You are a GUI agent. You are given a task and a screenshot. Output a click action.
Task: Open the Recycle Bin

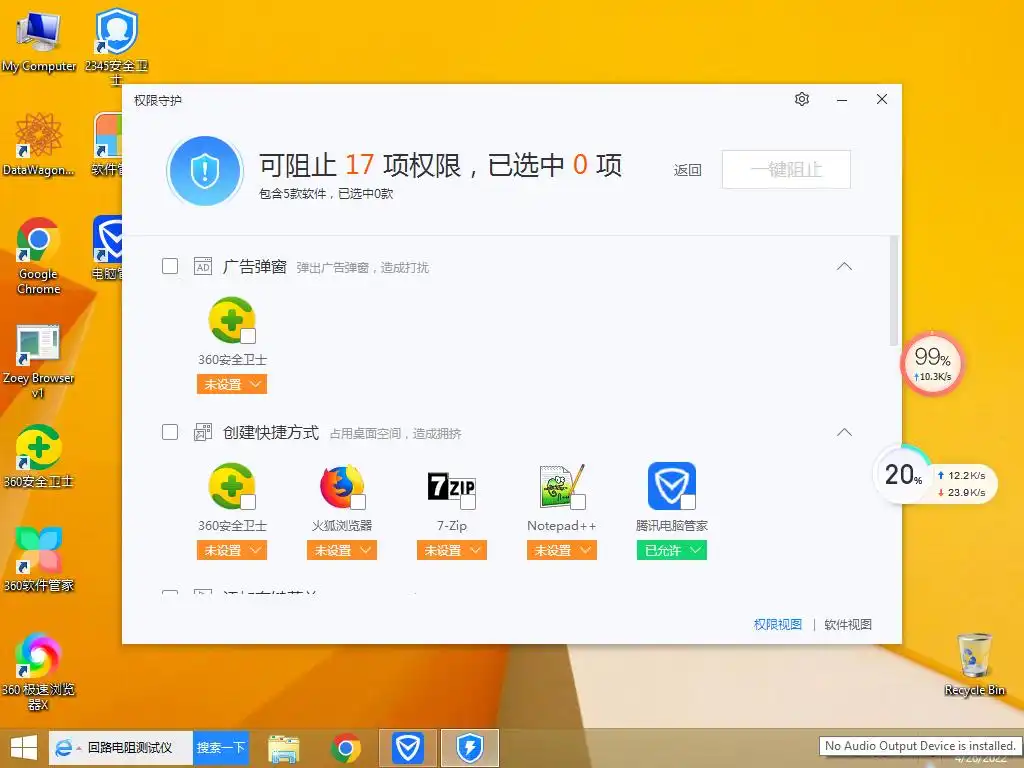click(x=974, y=664)
